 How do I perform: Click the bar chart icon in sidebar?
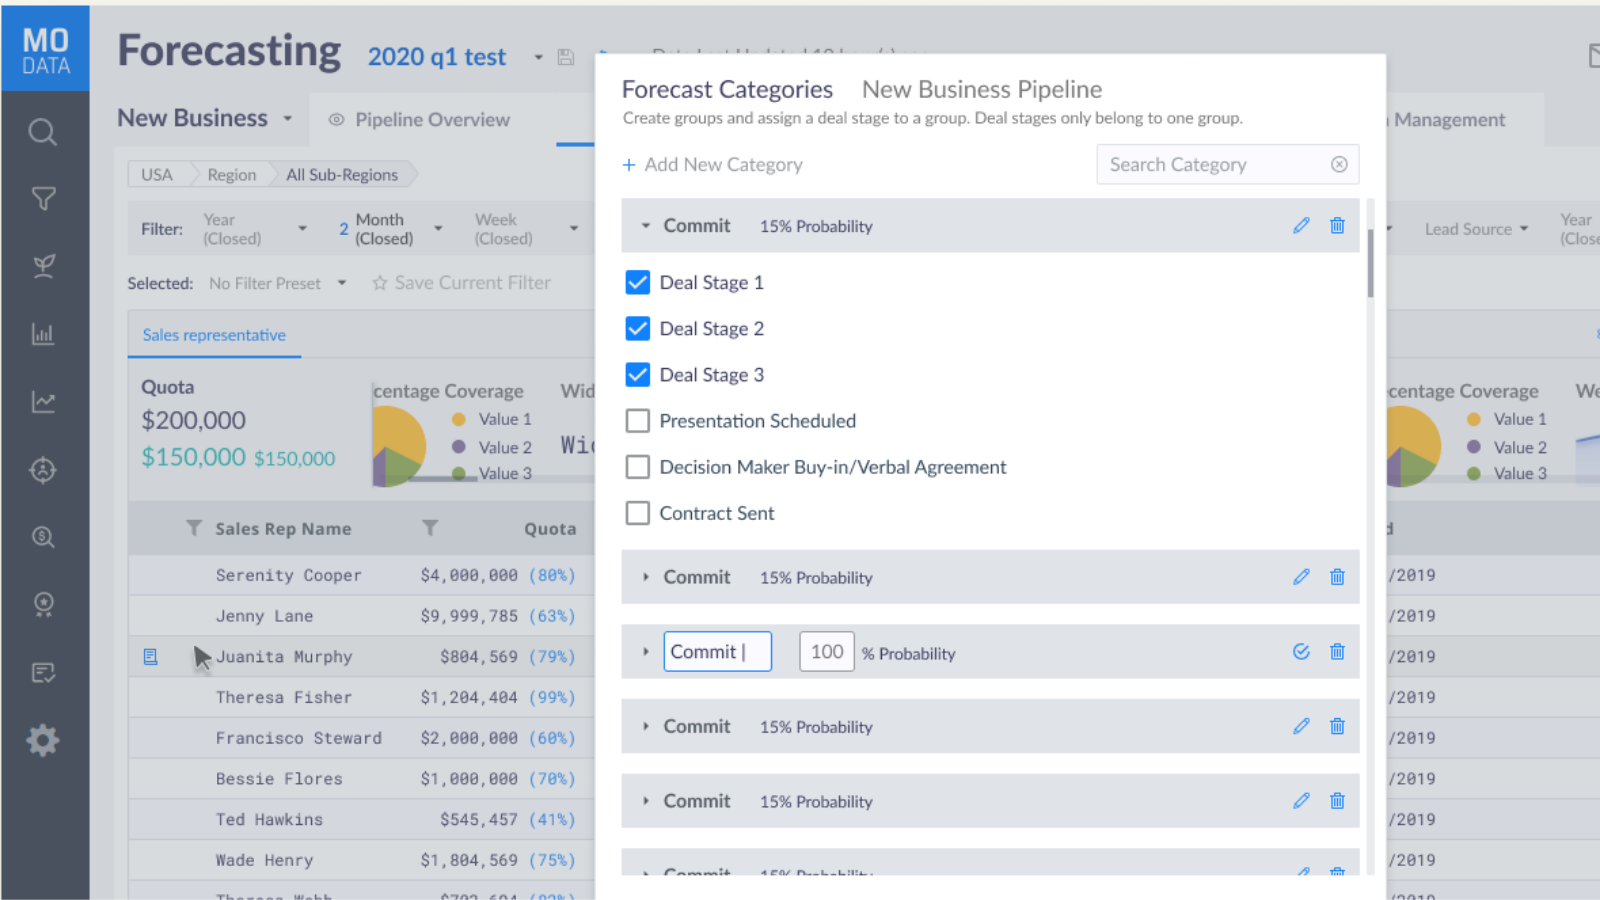42,334
